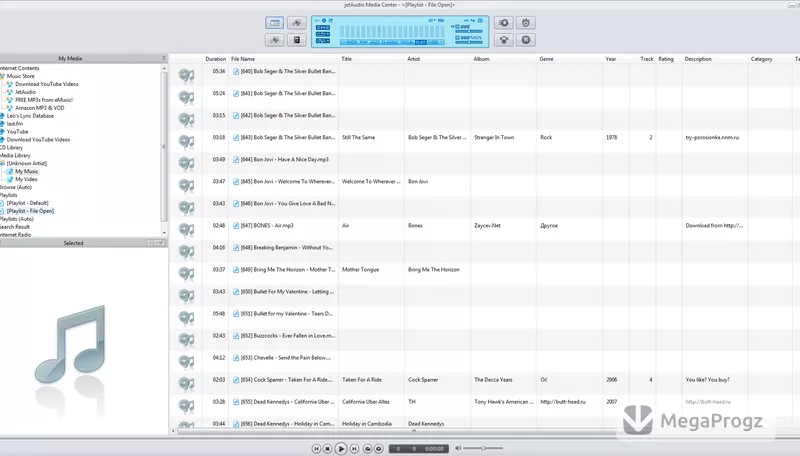
Task: Stop playback with the stop button
Action: (328, 449)
